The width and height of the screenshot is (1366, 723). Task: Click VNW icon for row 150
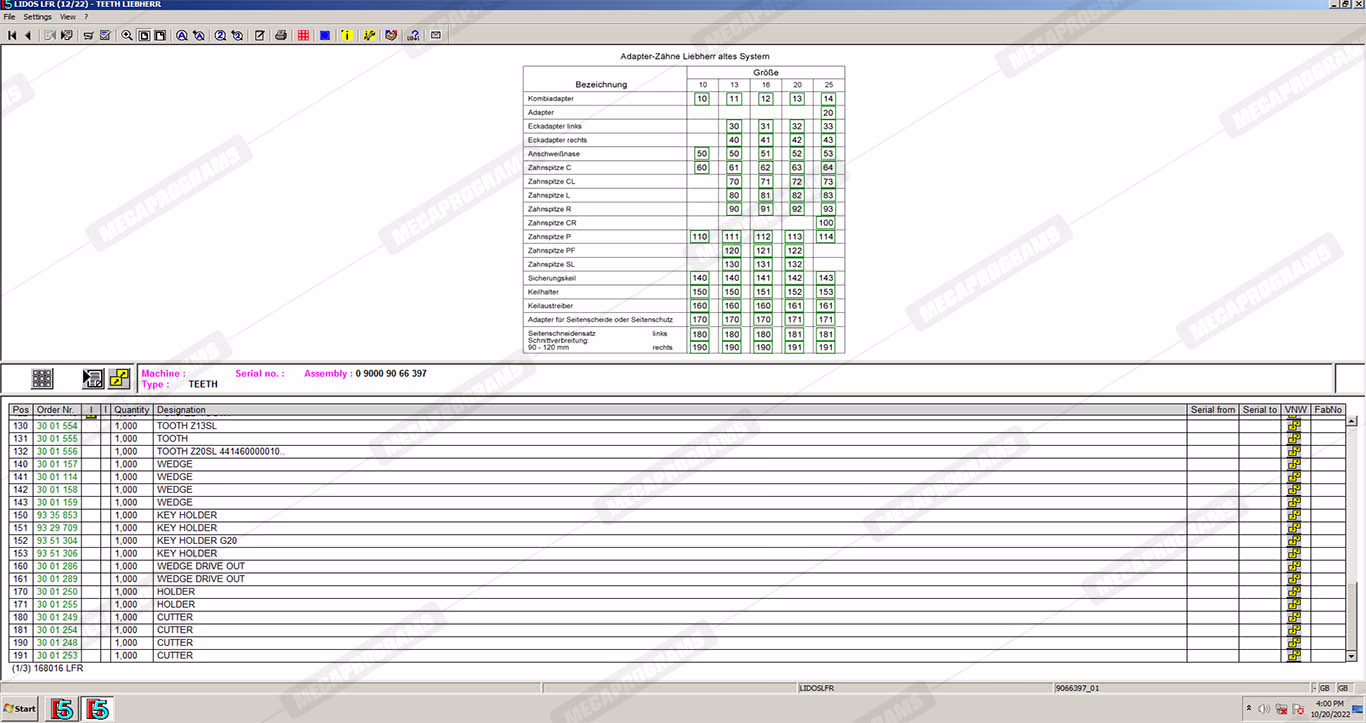click(1294, 515)
